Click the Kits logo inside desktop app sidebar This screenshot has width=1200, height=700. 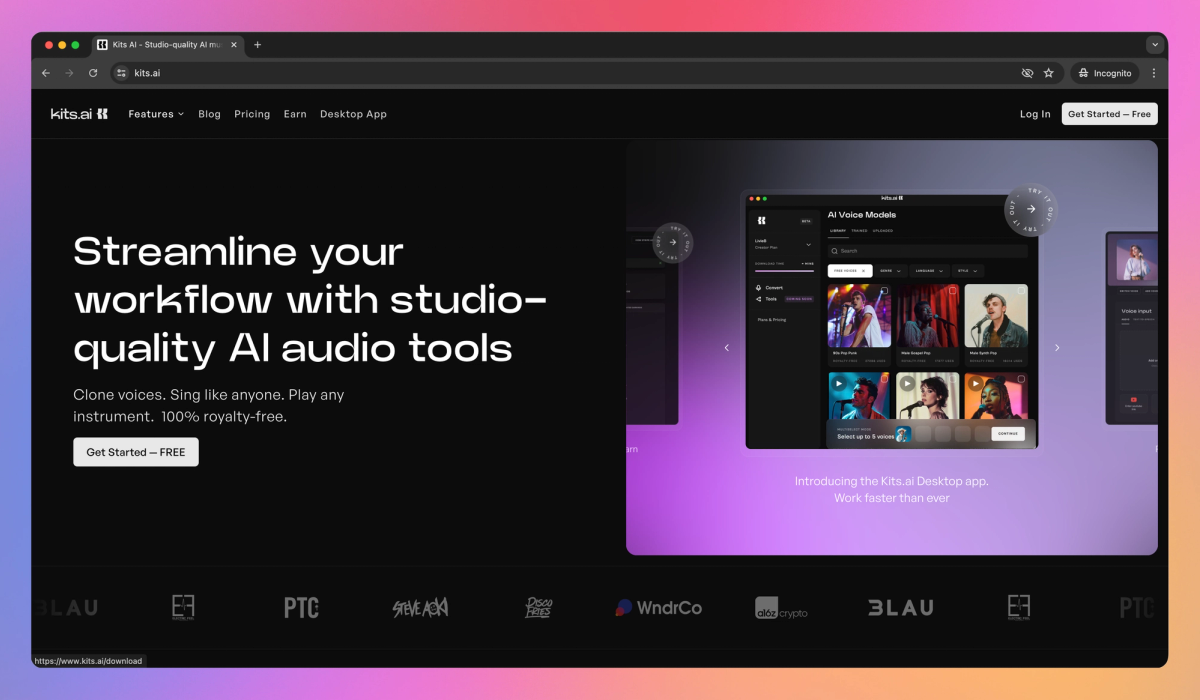click(761, 220)
